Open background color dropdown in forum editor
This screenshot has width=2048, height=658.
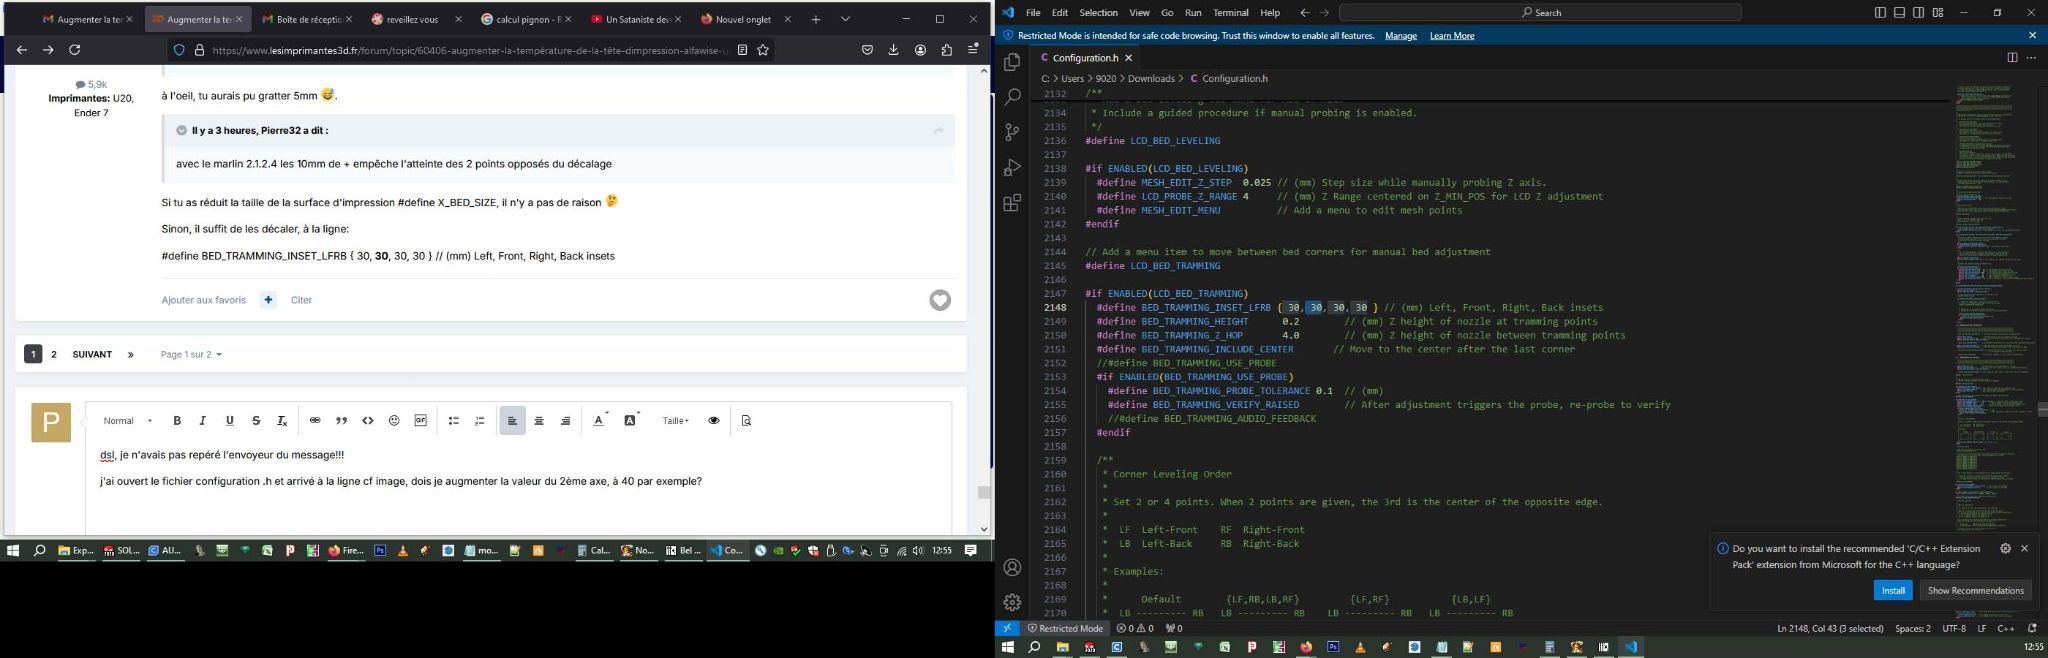tap(631, 421)
